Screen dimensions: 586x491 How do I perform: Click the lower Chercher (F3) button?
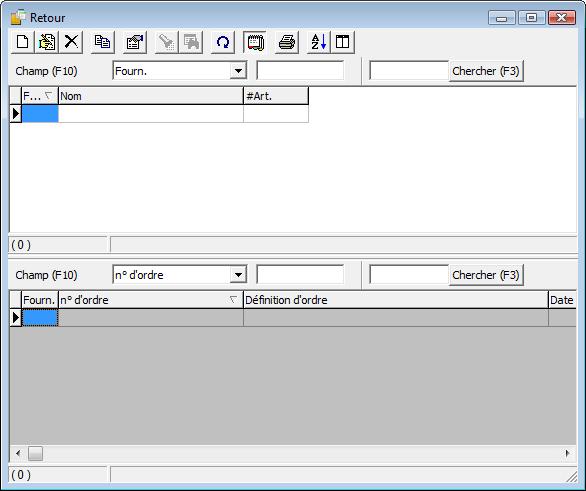(486, 275)
